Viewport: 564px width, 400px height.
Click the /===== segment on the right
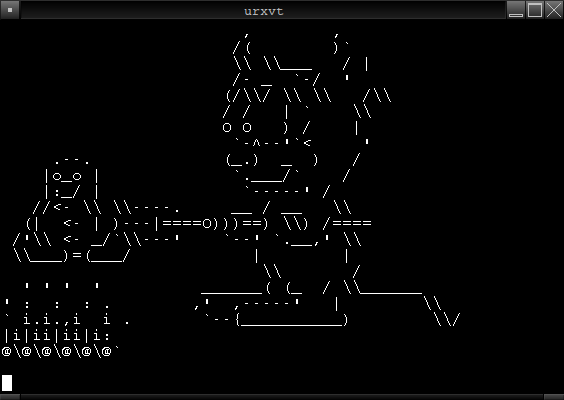(347, 223)
